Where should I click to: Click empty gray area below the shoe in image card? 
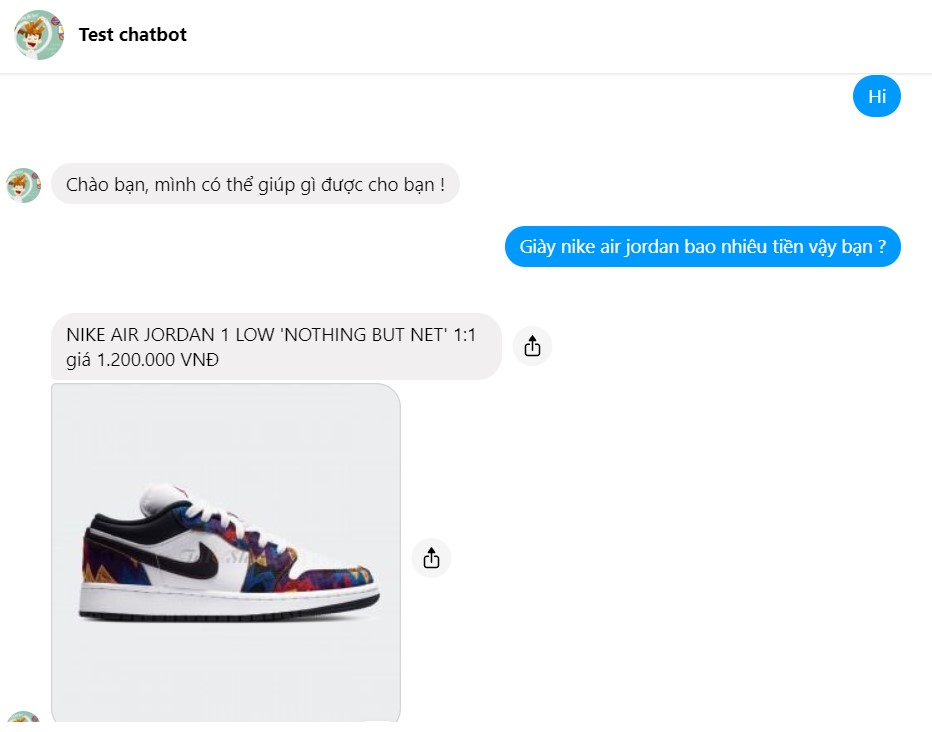tap(226, 670)
